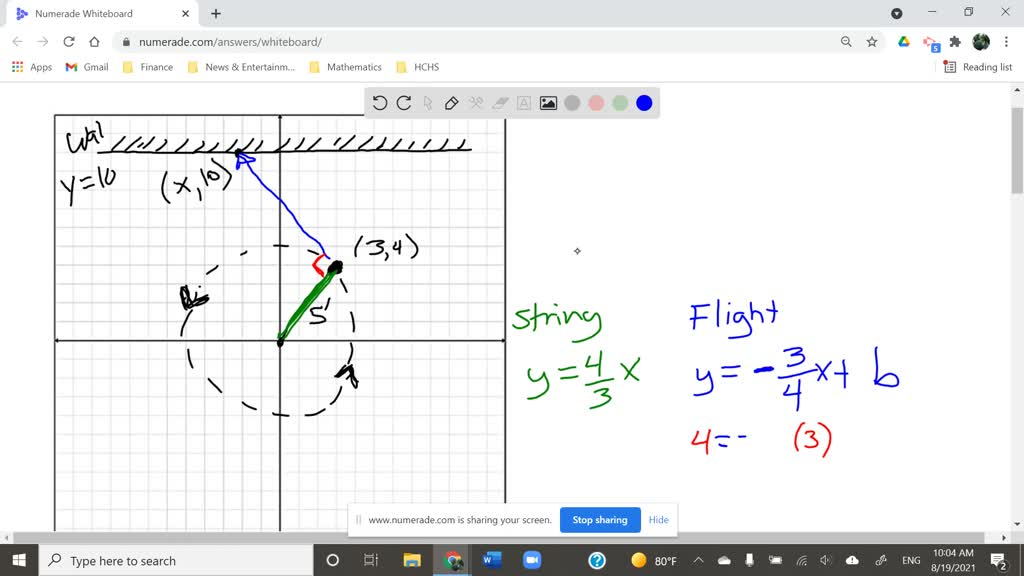
Task: Go forward in browser history
Action: pyautogui.click(x=43, y=42)
